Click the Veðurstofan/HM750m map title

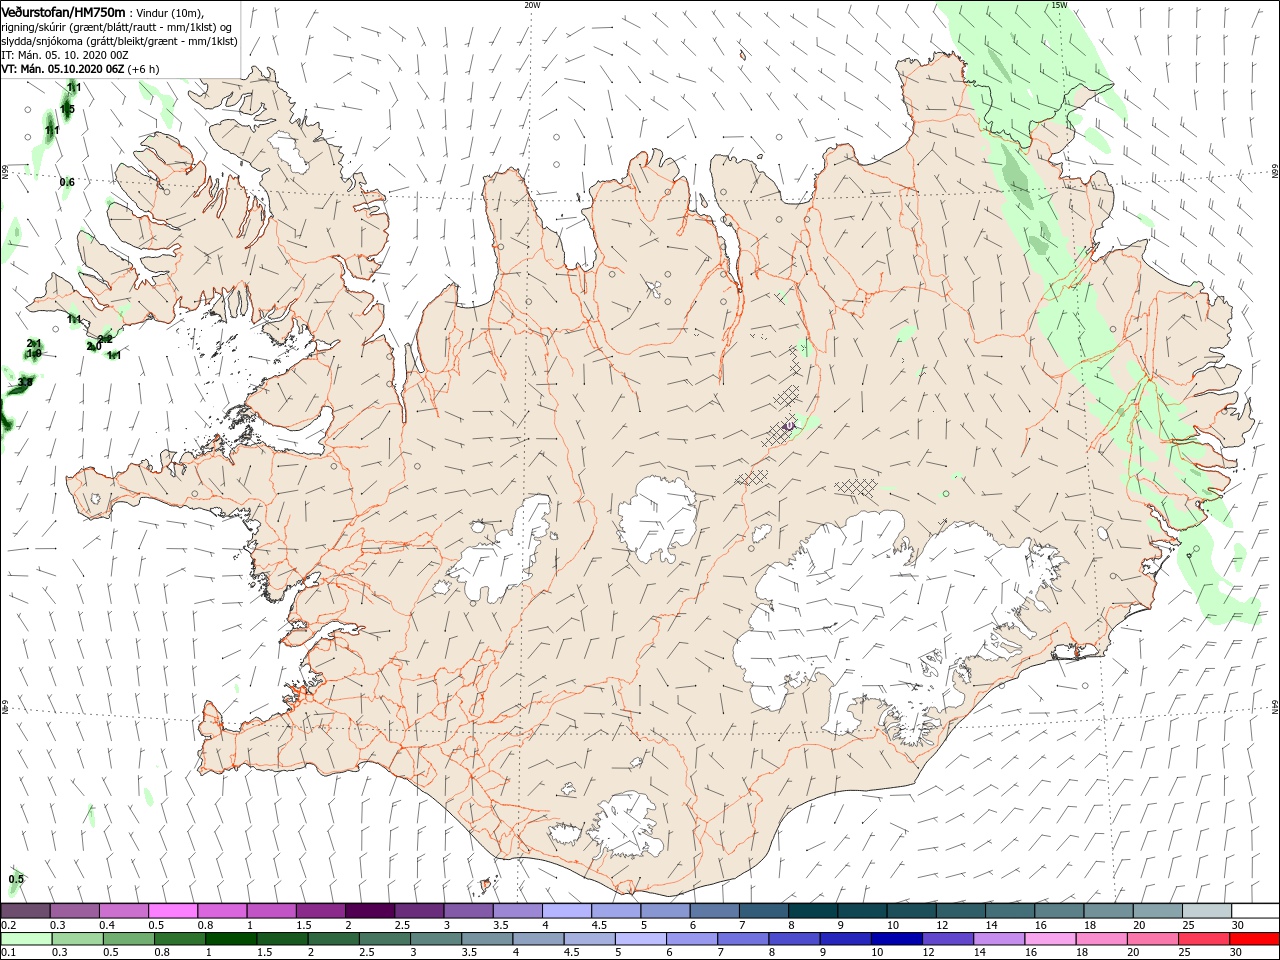point(63,11)
